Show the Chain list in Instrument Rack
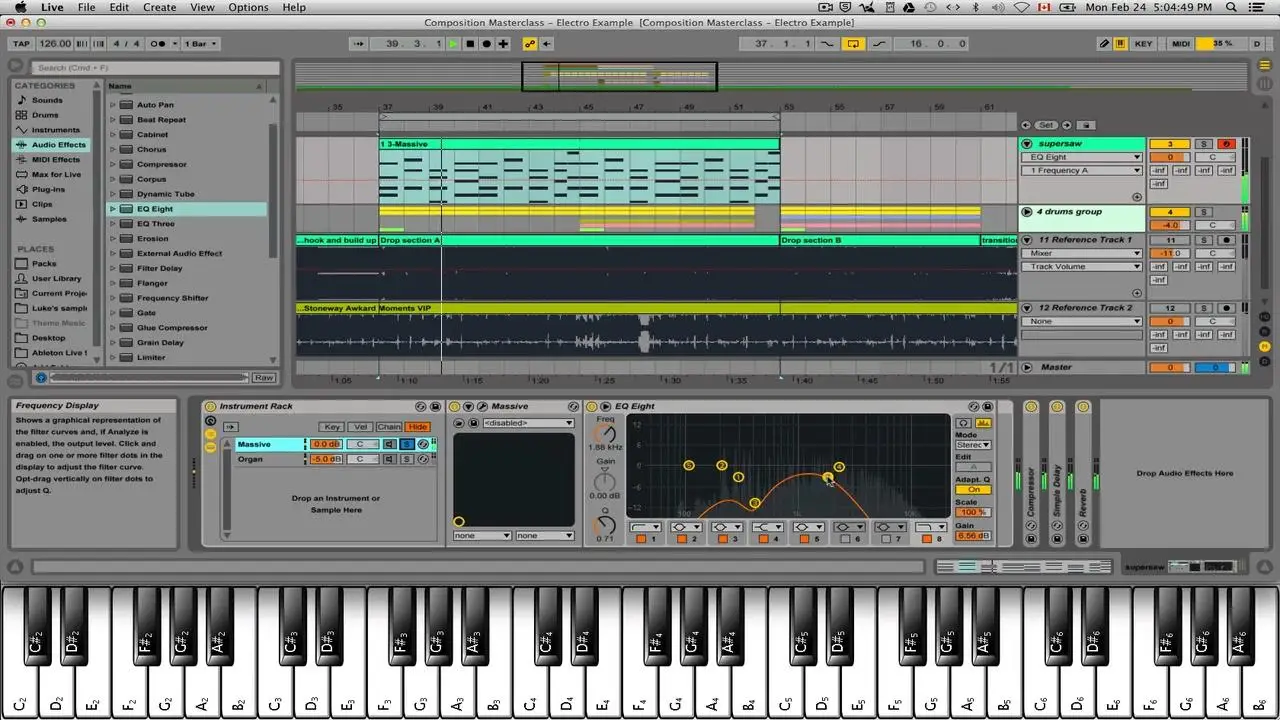Screen dimensions: 1280x720 tap(389, 427)
